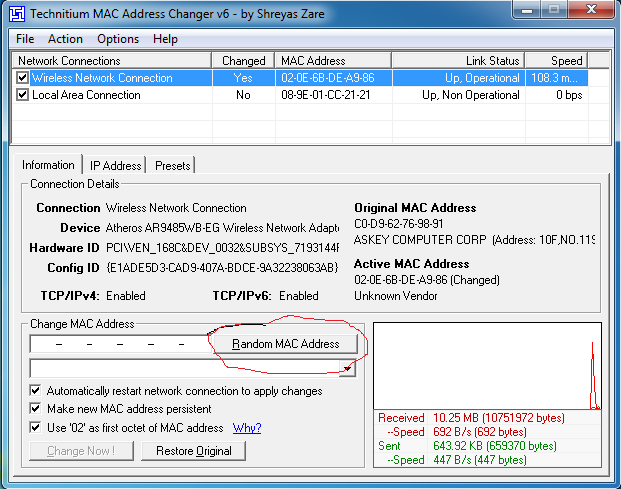
Task: Click sent speed 447 B/s value
Action: (x=480, y=460)
